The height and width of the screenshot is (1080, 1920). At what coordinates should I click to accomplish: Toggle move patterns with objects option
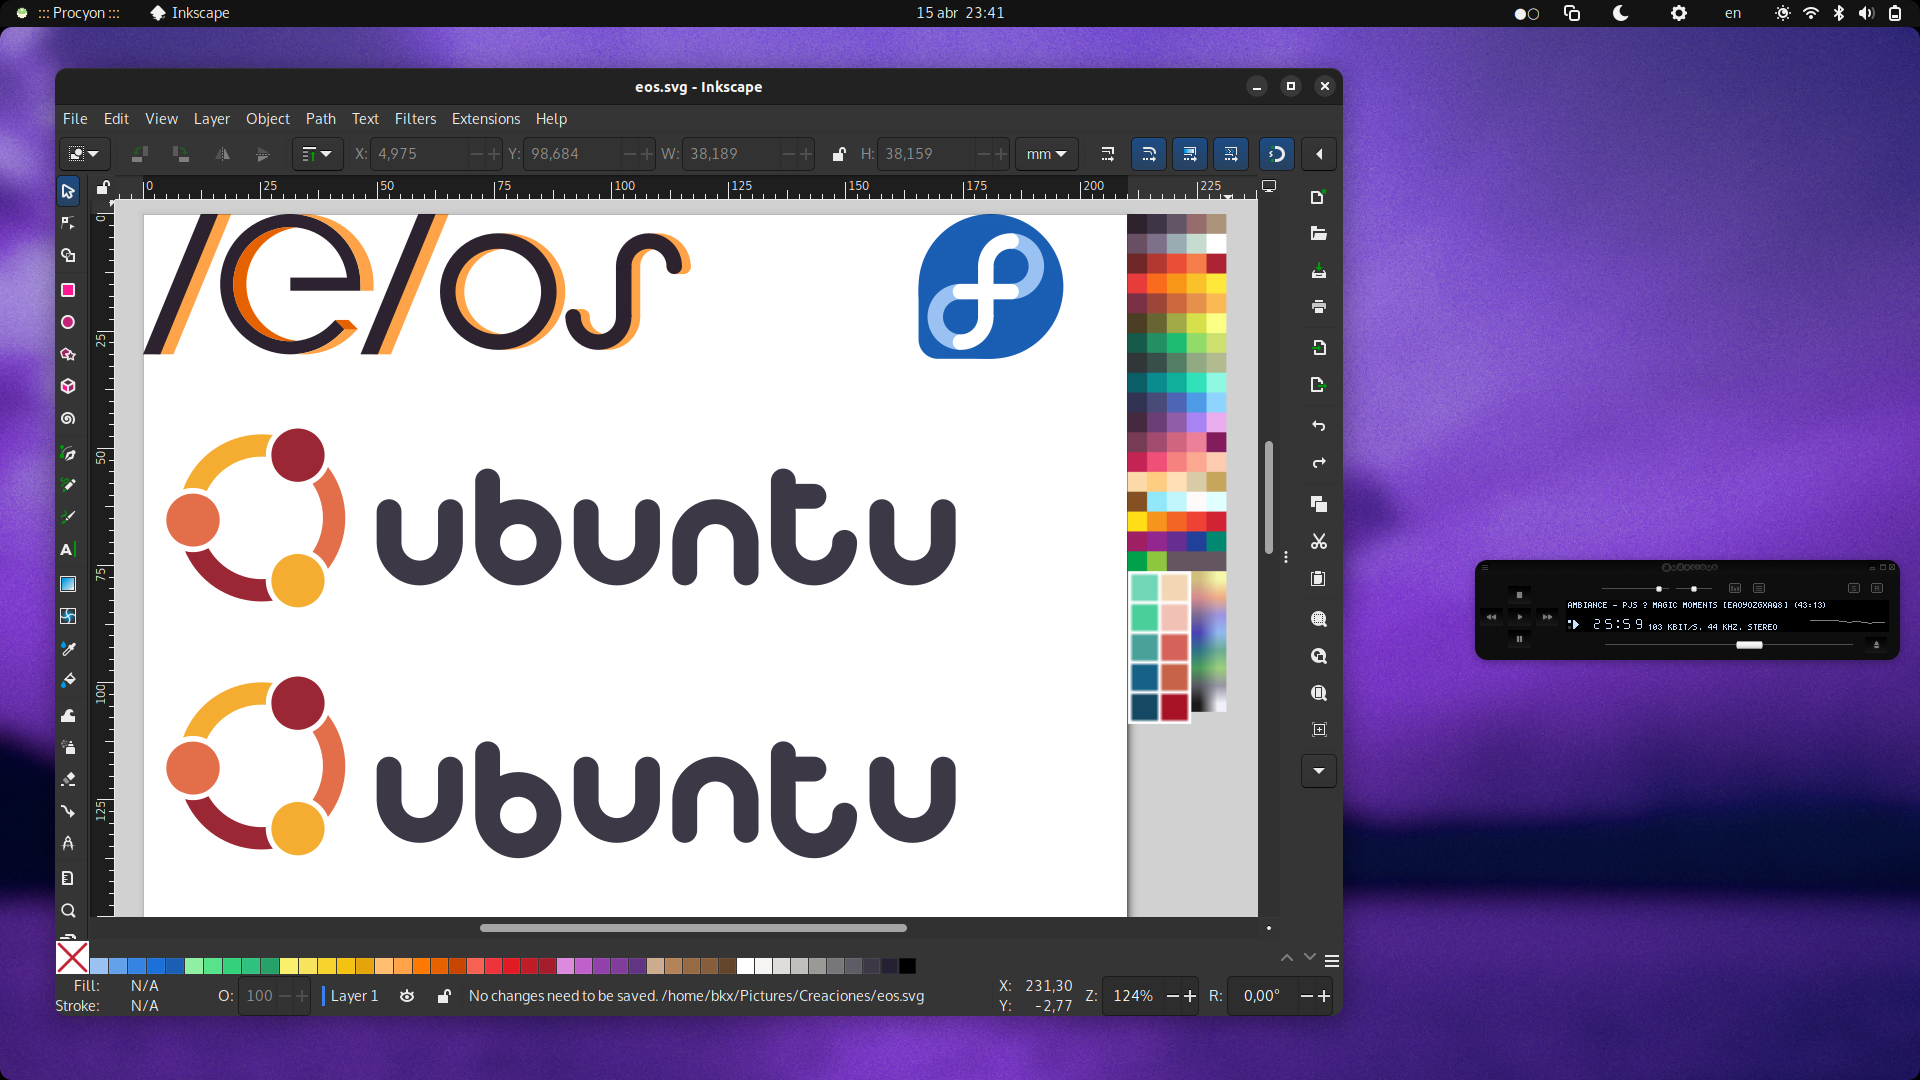[1230, 154]
